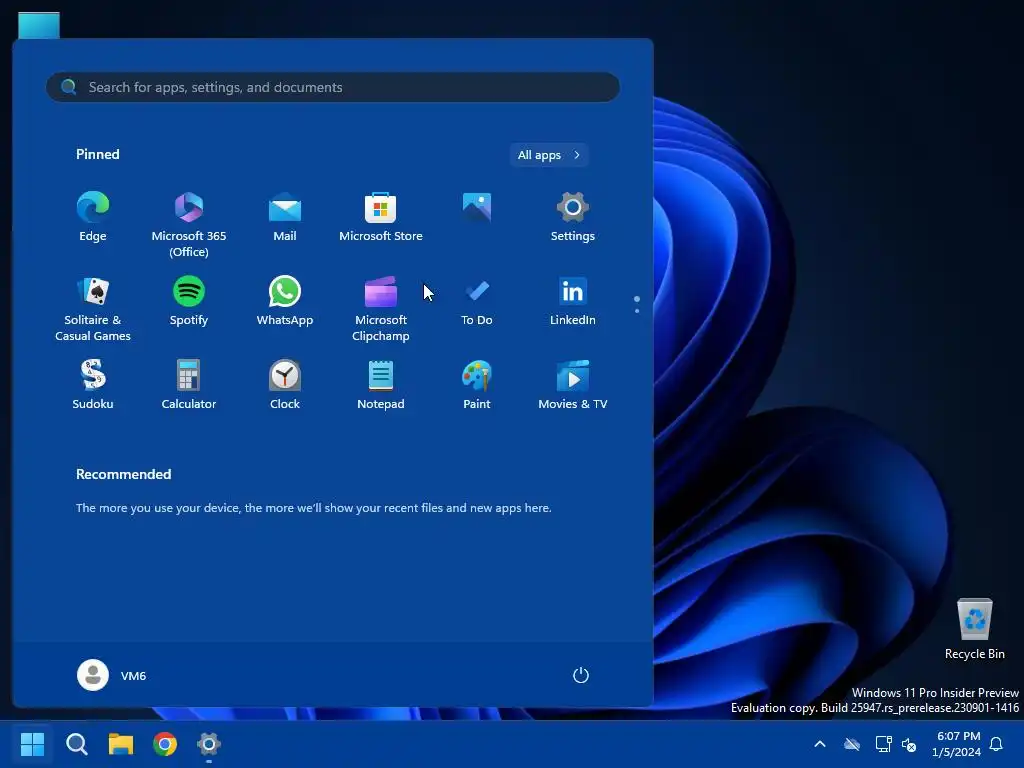
Task: Launch the LinkedIn app
Action: pos(573,301)
